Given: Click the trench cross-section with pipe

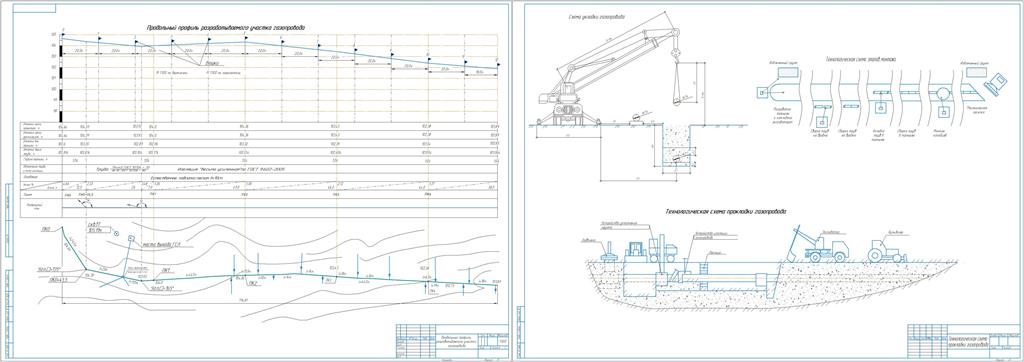Looking at the screenshot, I should tap(673, 149).
